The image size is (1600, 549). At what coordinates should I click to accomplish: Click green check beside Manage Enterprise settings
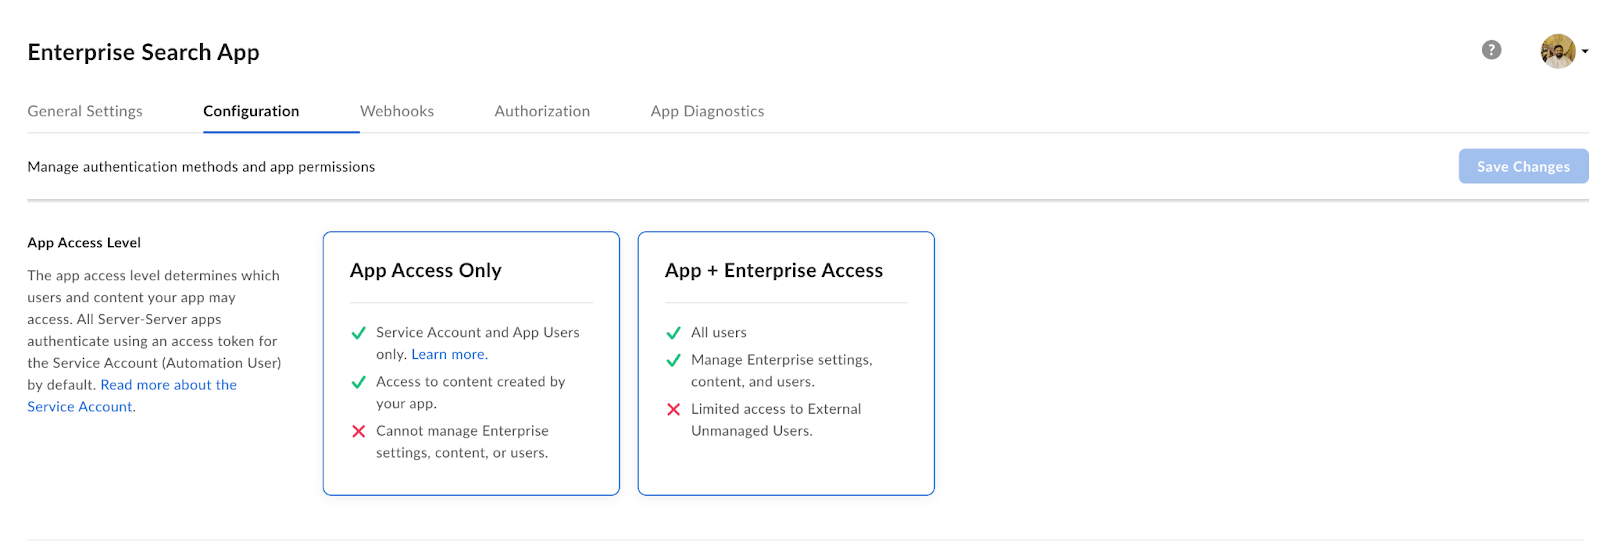pos(674,360)
